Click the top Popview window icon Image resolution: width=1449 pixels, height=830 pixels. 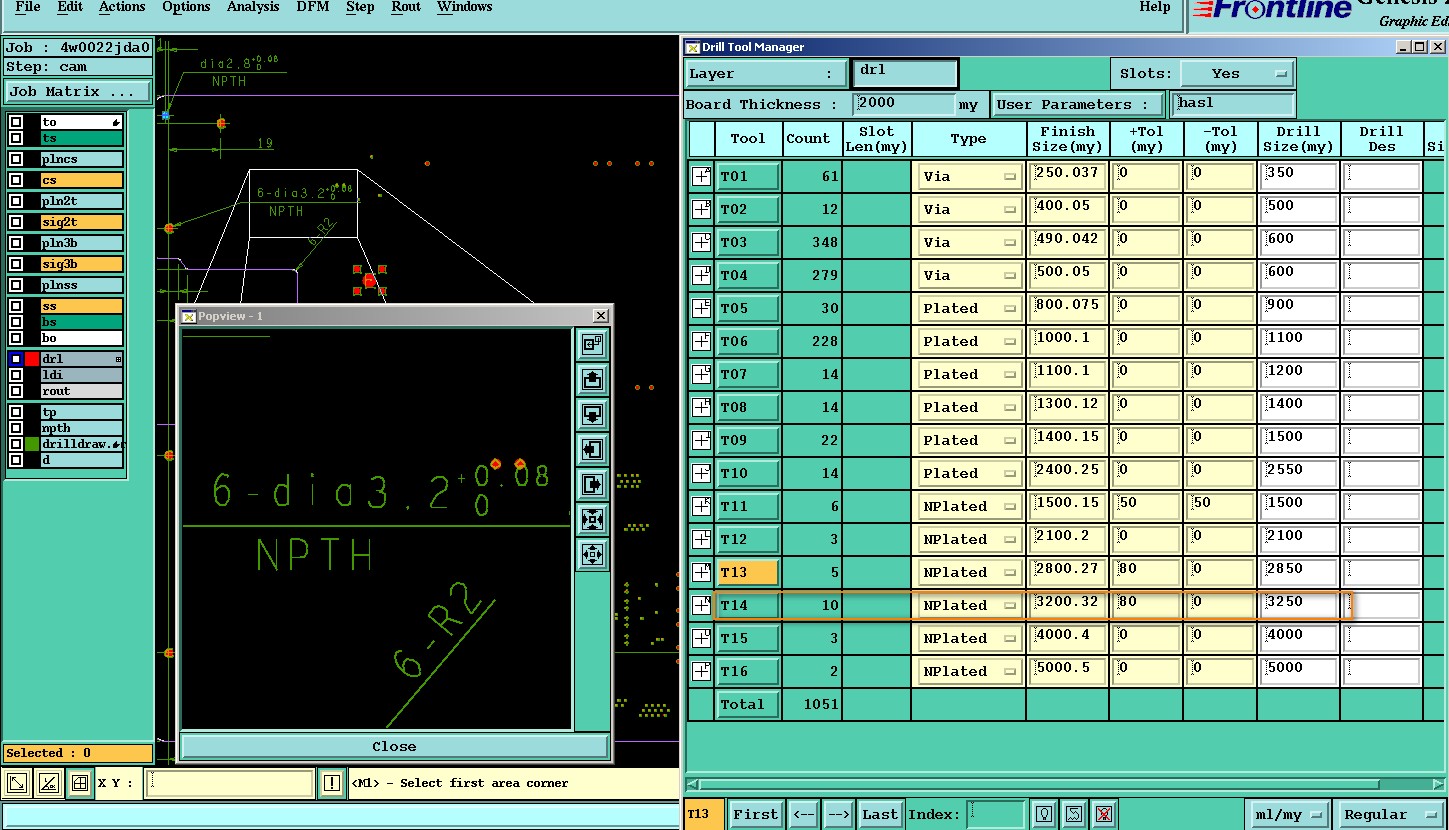(592, 345)
